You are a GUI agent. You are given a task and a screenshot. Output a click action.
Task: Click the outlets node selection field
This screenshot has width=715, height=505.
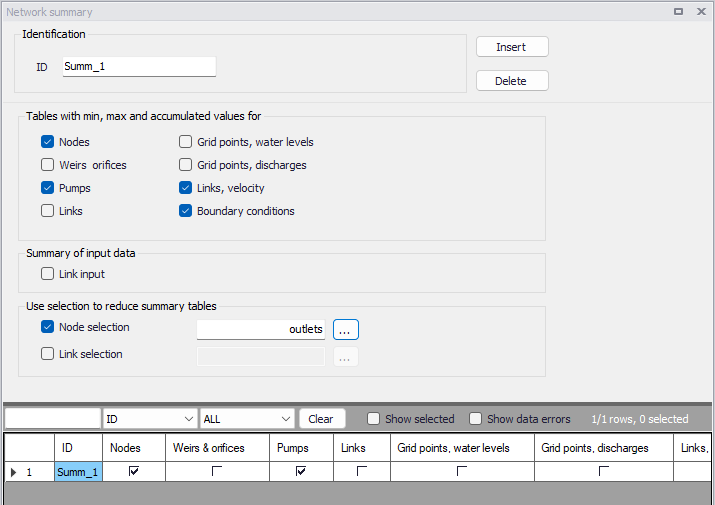261,329
